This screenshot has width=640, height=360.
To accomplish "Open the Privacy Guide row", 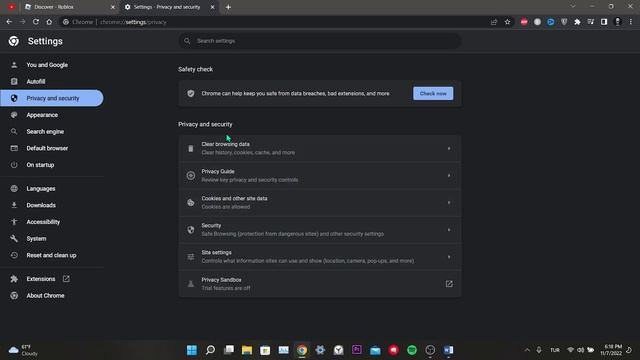I will coord(320,176).
